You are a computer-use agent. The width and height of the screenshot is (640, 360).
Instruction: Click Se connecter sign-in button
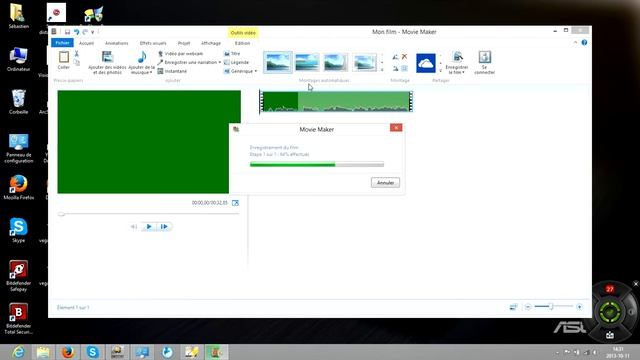[x=484, y=62]
